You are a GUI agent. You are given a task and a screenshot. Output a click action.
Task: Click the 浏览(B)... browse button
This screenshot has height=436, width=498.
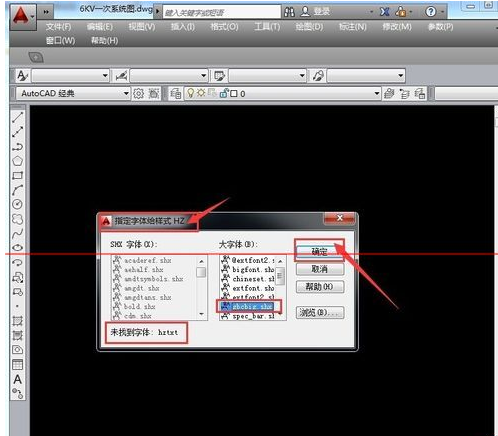pos(320,313)
